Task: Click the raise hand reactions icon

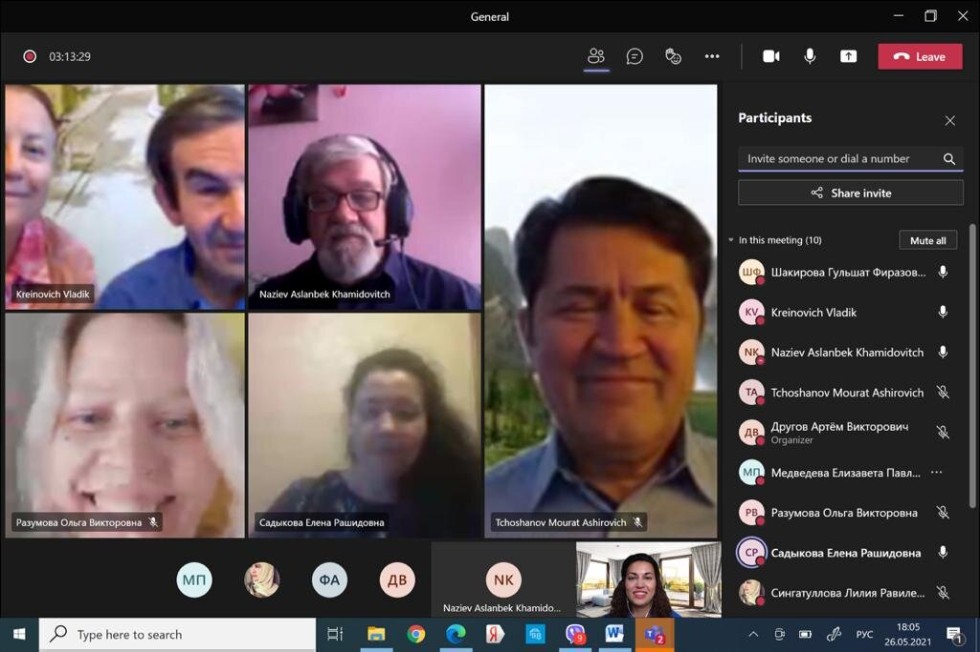Action: pos(673,56)
